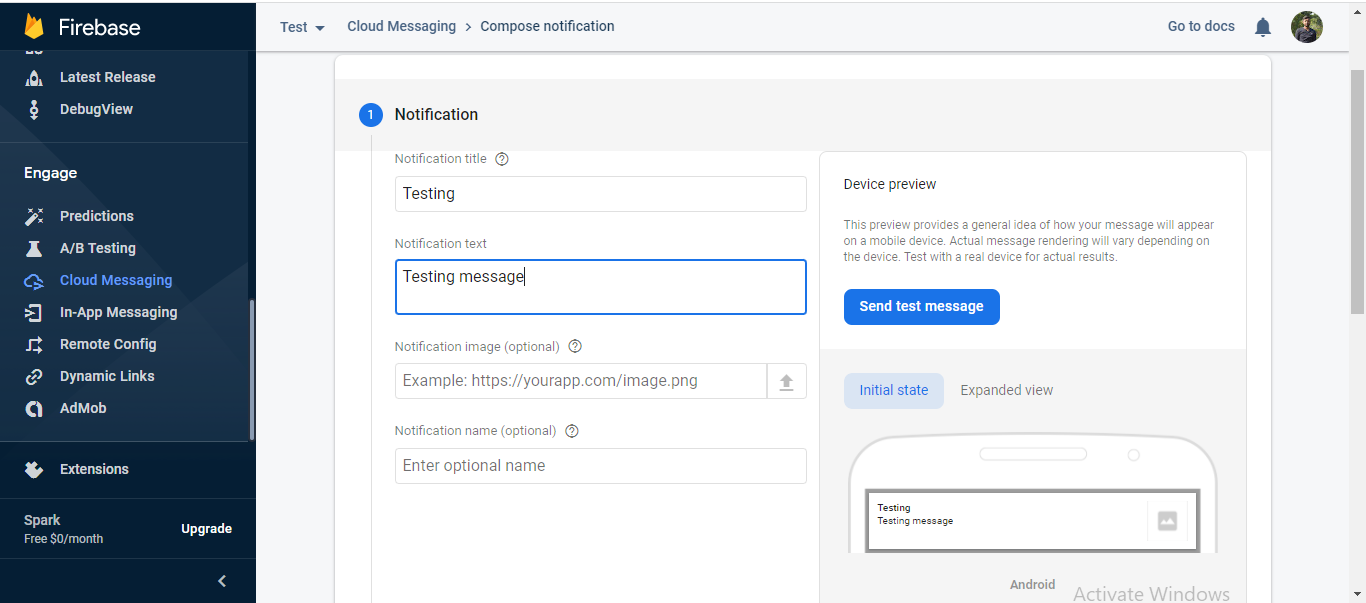Collapse the sidebar using the chevron
The width and height of the screenshot is (1366, 603).
(222, 580)
